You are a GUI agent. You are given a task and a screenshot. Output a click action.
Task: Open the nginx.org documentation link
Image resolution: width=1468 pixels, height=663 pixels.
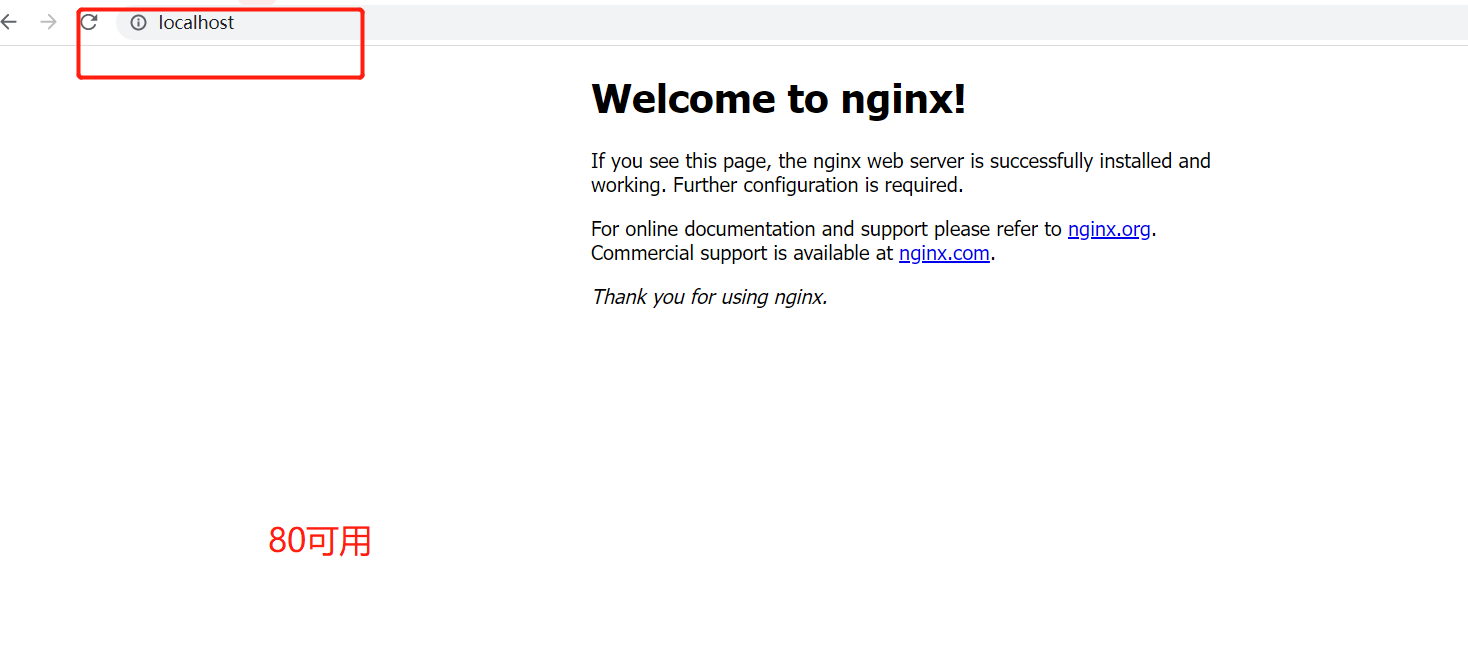(x=1109, y=229)
